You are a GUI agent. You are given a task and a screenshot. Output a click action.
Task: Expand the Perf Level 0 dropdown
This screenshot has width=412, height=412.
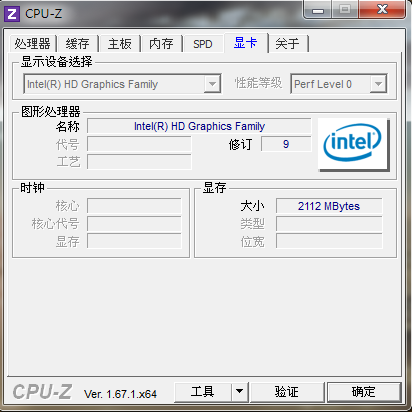point(378,84)
